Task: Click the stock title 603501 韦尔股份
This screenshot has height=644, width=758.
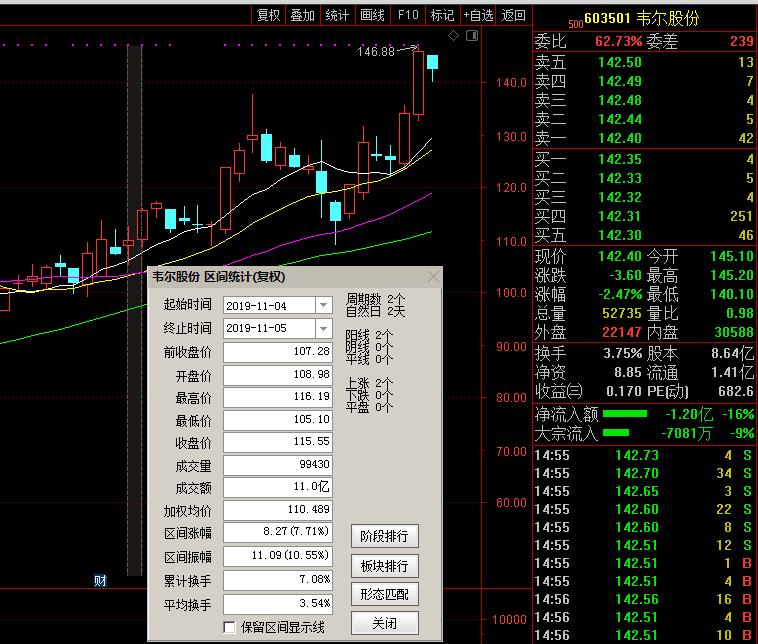Action: pos(641,18)
